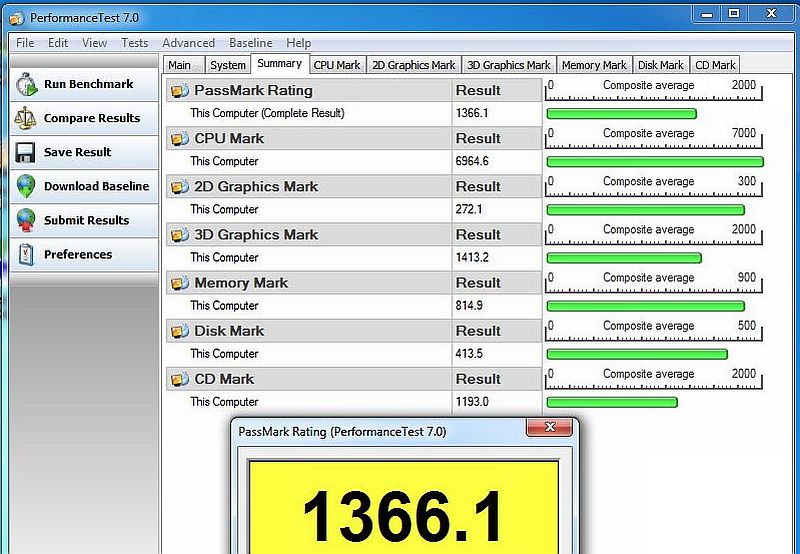Viewport: 800px width, 554px height.
Task: Switch to the CD Mark tab
Action: [715, 65]
